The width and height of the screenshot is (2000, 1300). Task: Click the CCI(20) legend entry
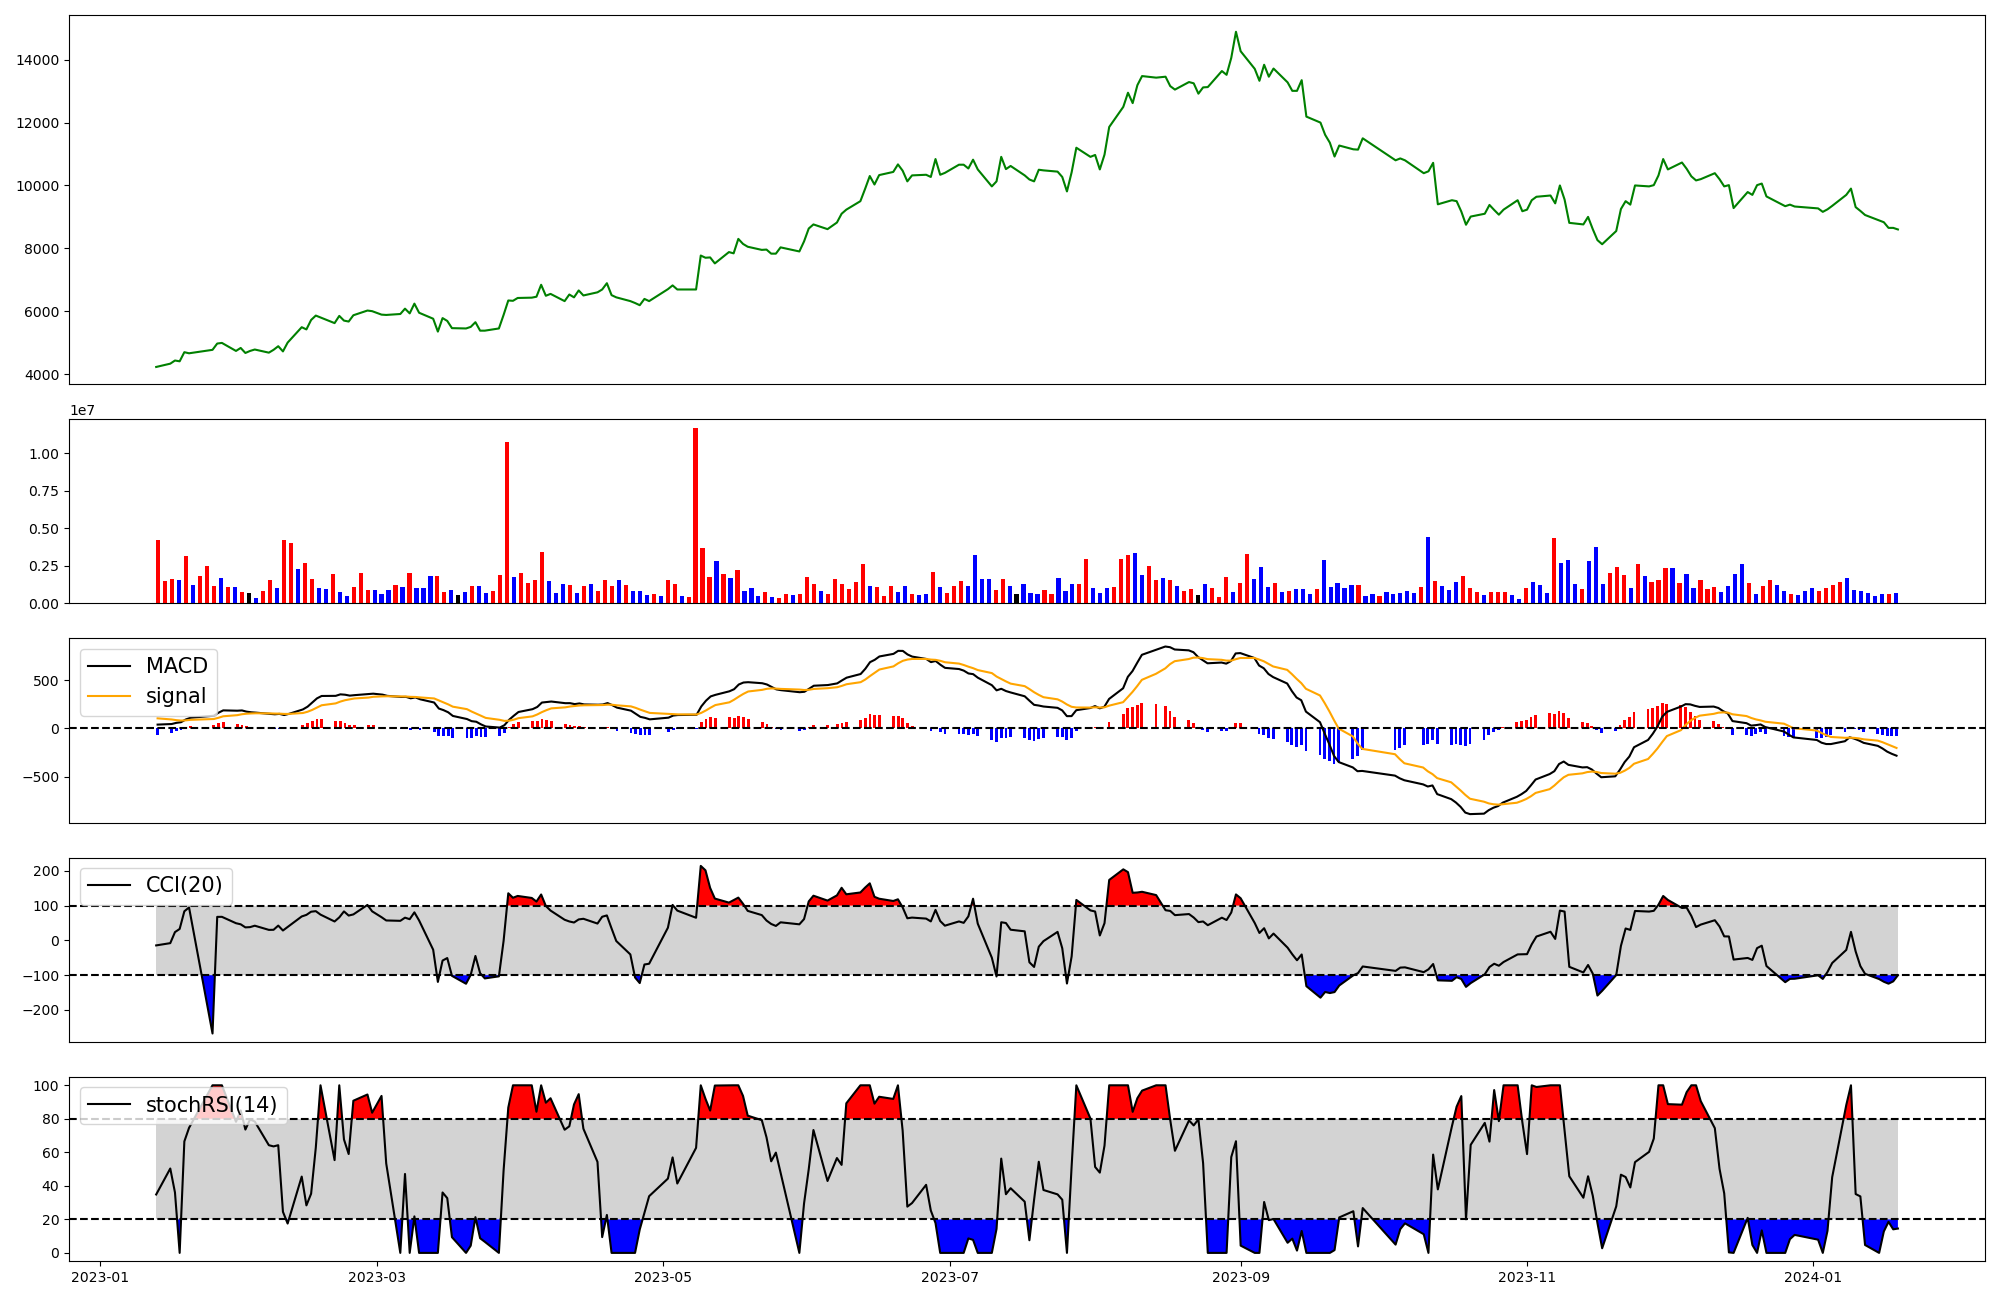tap(184, 885)
